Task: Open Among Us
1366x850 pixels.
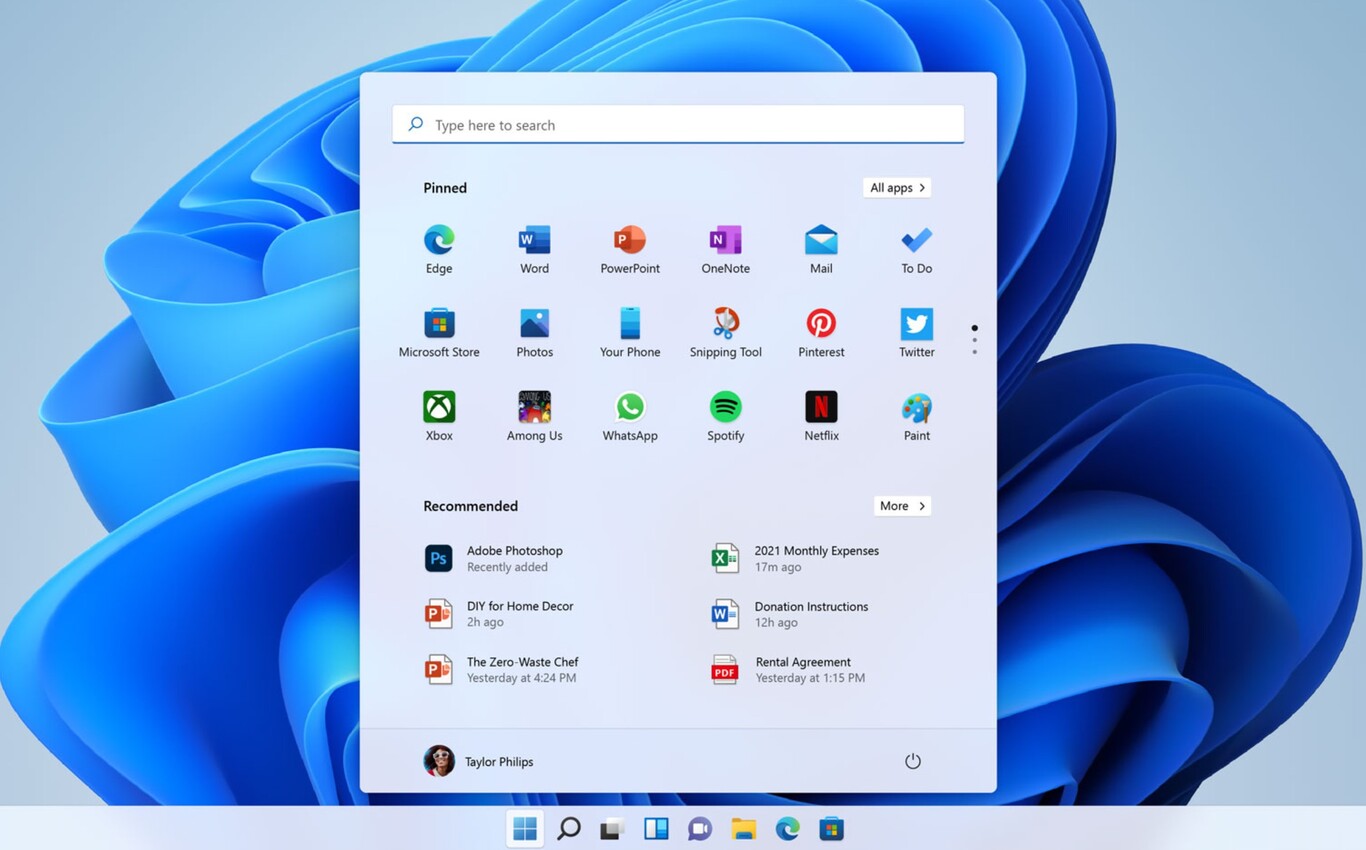Action: click(534, 407)
